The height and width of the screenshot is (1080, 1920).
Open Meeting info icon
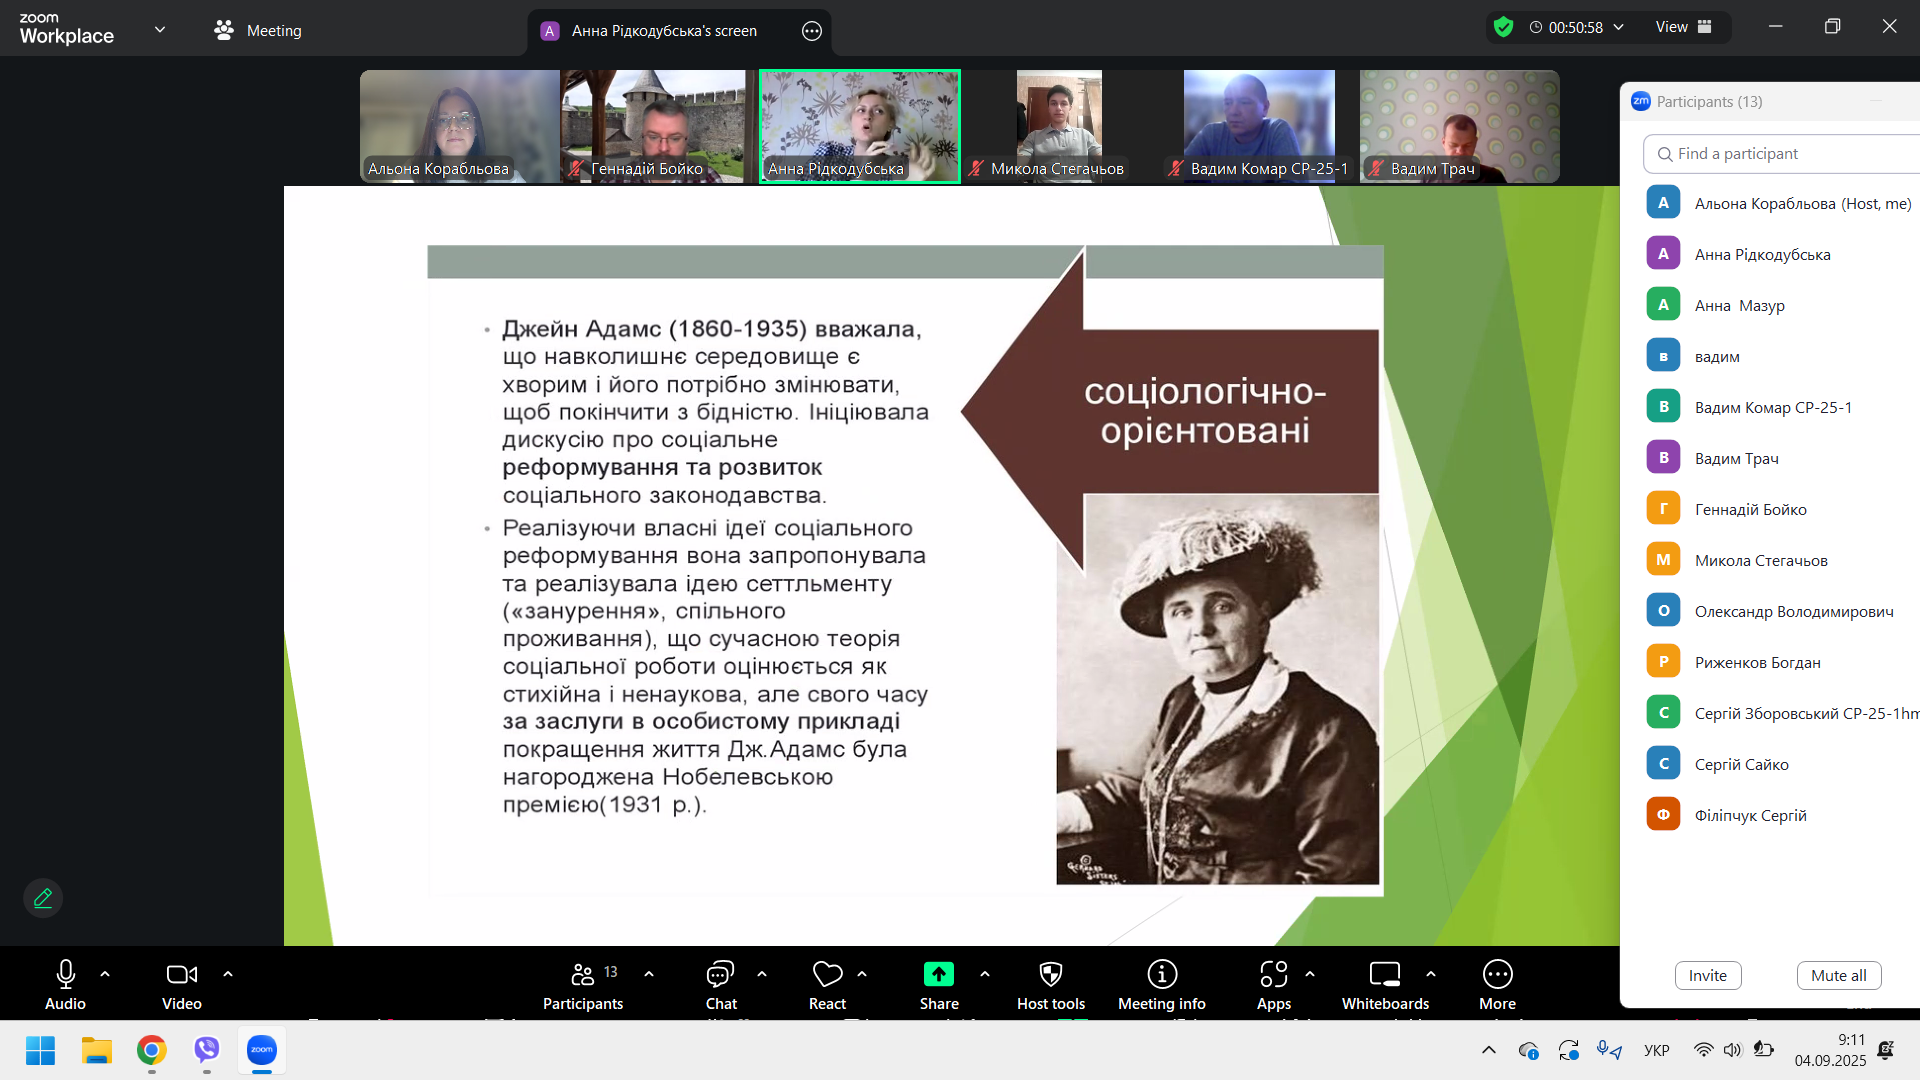pyautogui.click(x=1161, y=975)
